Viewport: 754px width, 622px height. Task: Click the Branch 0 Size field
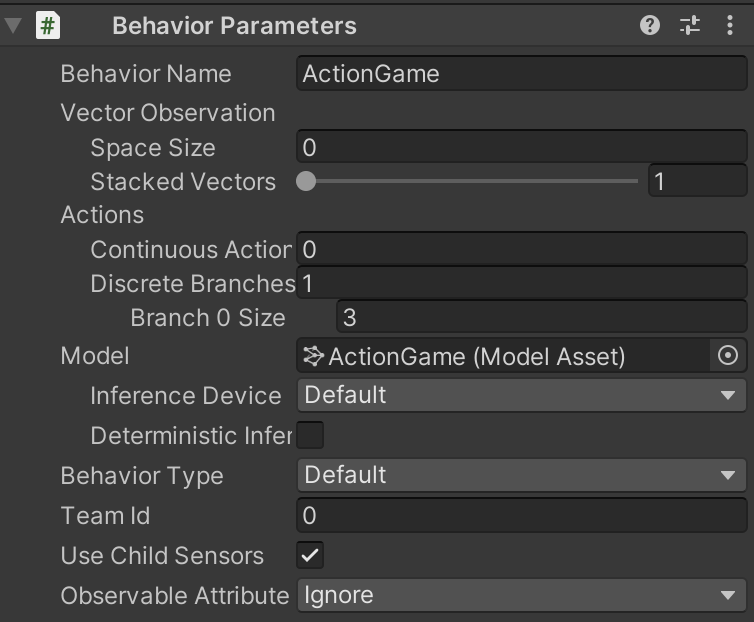click(x=542, y=317)
